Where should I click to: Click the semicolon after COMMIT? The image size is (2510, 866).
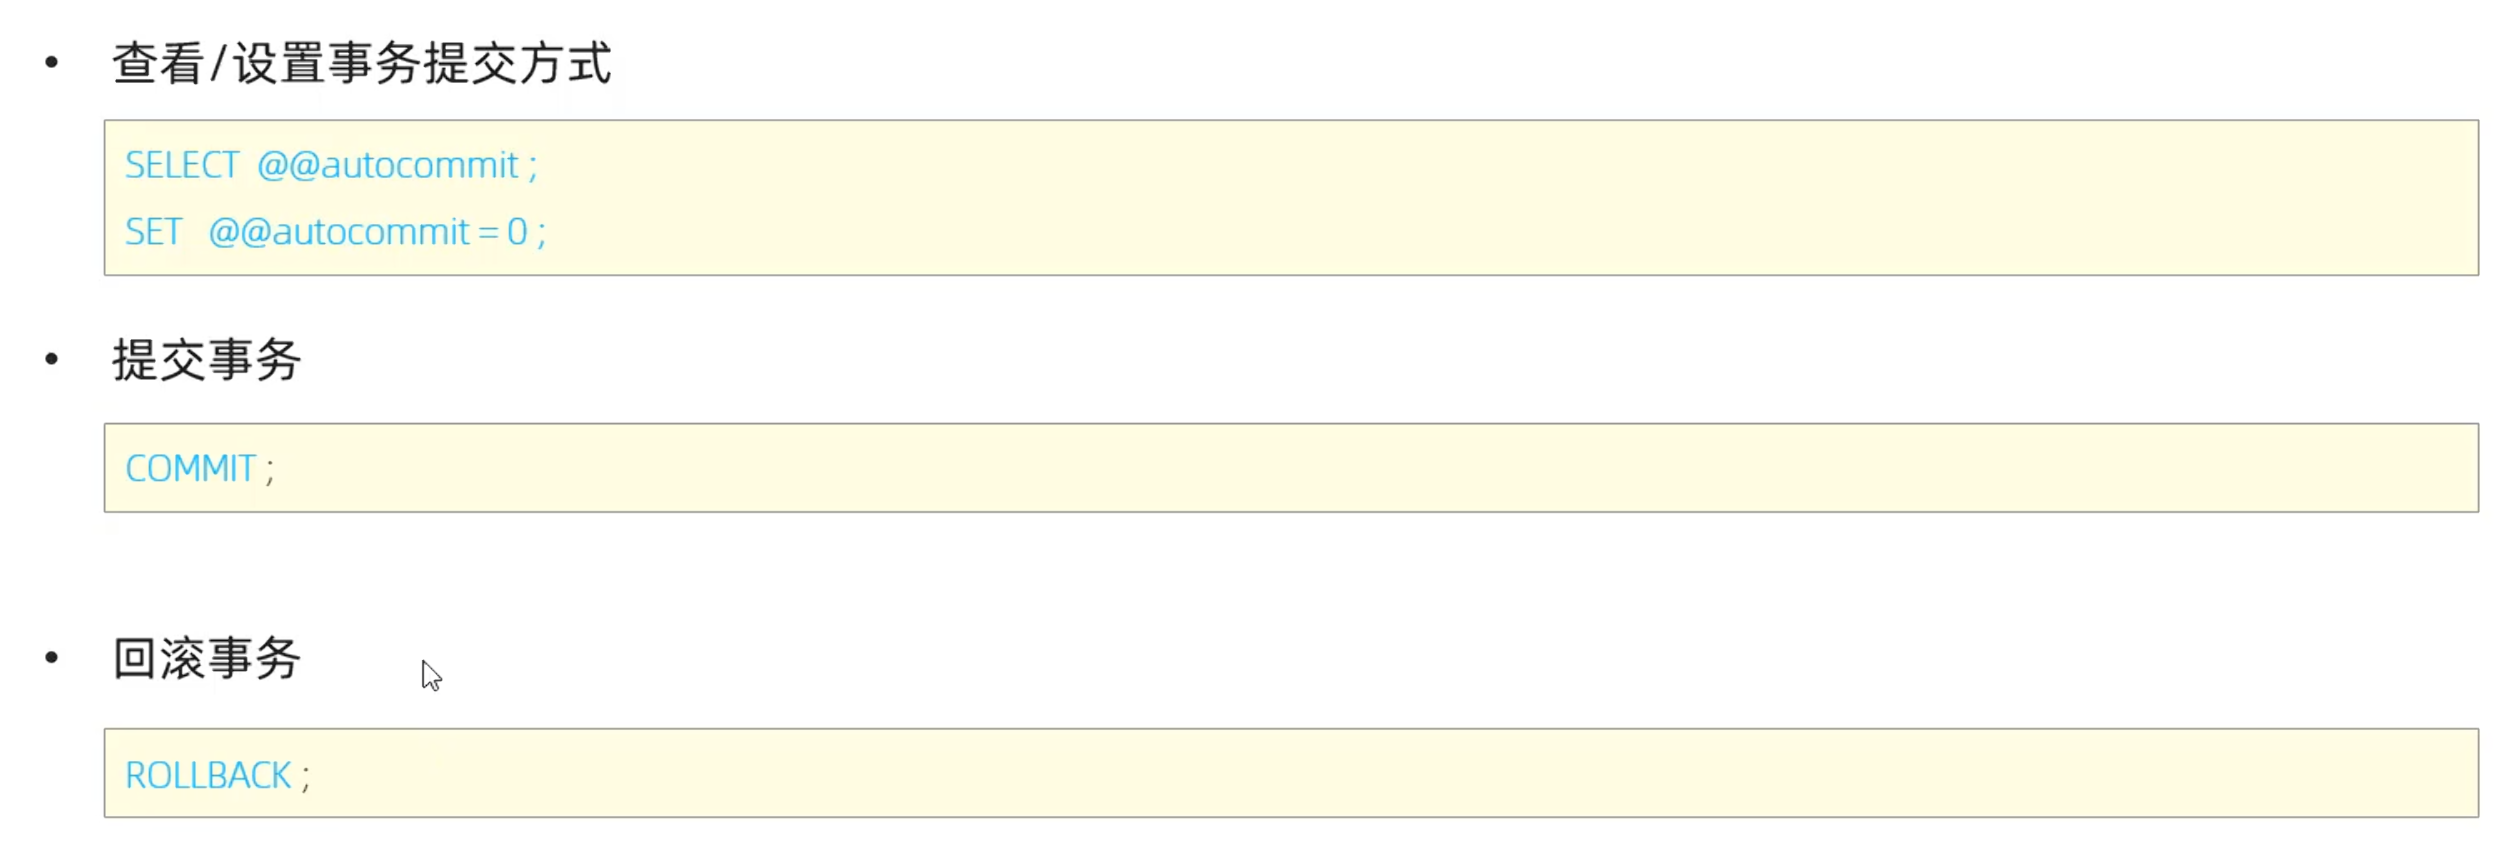point(270,470)
